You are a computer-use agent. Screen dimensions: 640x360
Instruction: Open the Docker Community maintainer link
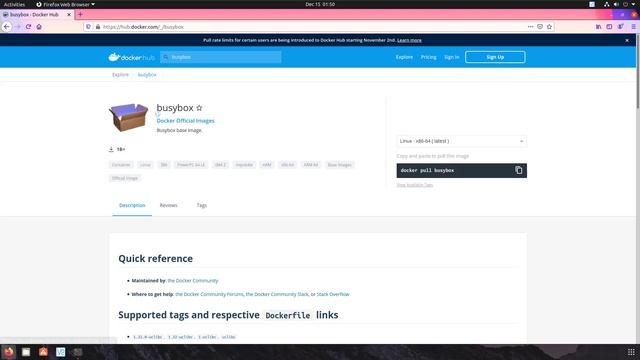[193, 281]
